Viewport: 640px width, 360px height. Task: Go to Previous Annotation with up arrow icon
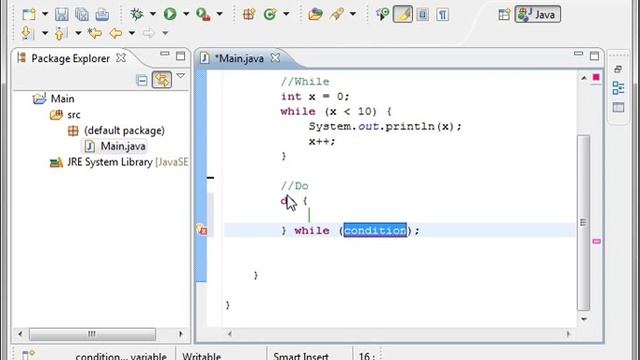tap(60, 33)
